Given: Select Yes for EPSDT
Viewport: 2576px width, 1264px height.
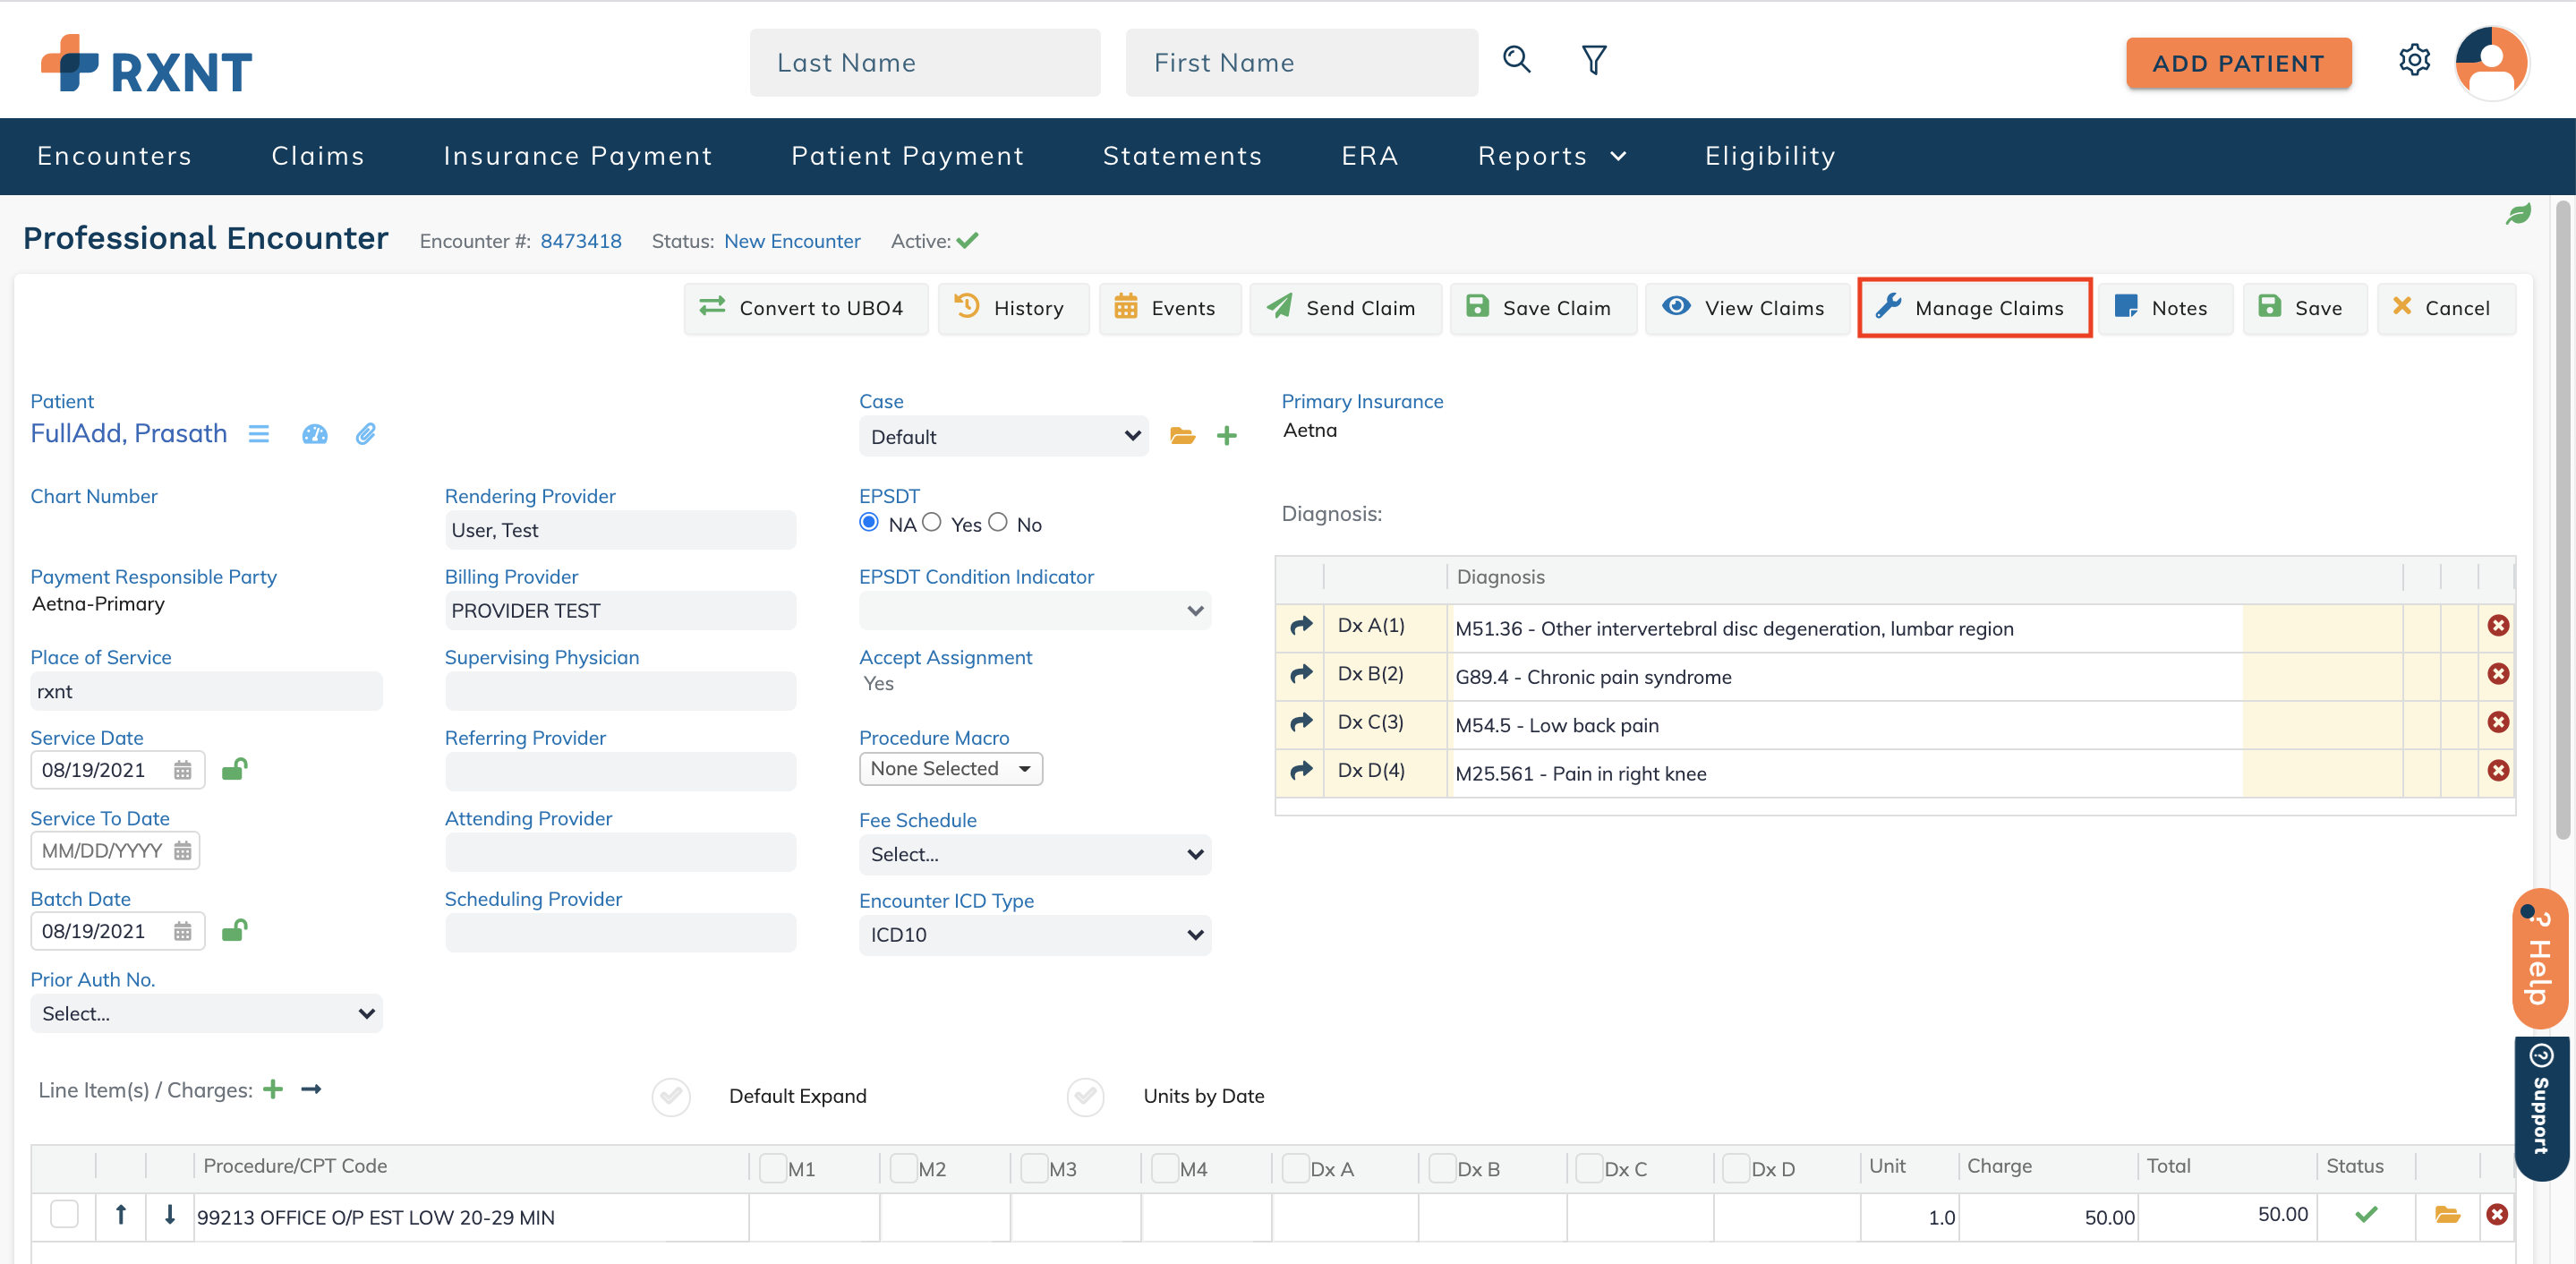Looking at the screenshot, I should (933, 522).
